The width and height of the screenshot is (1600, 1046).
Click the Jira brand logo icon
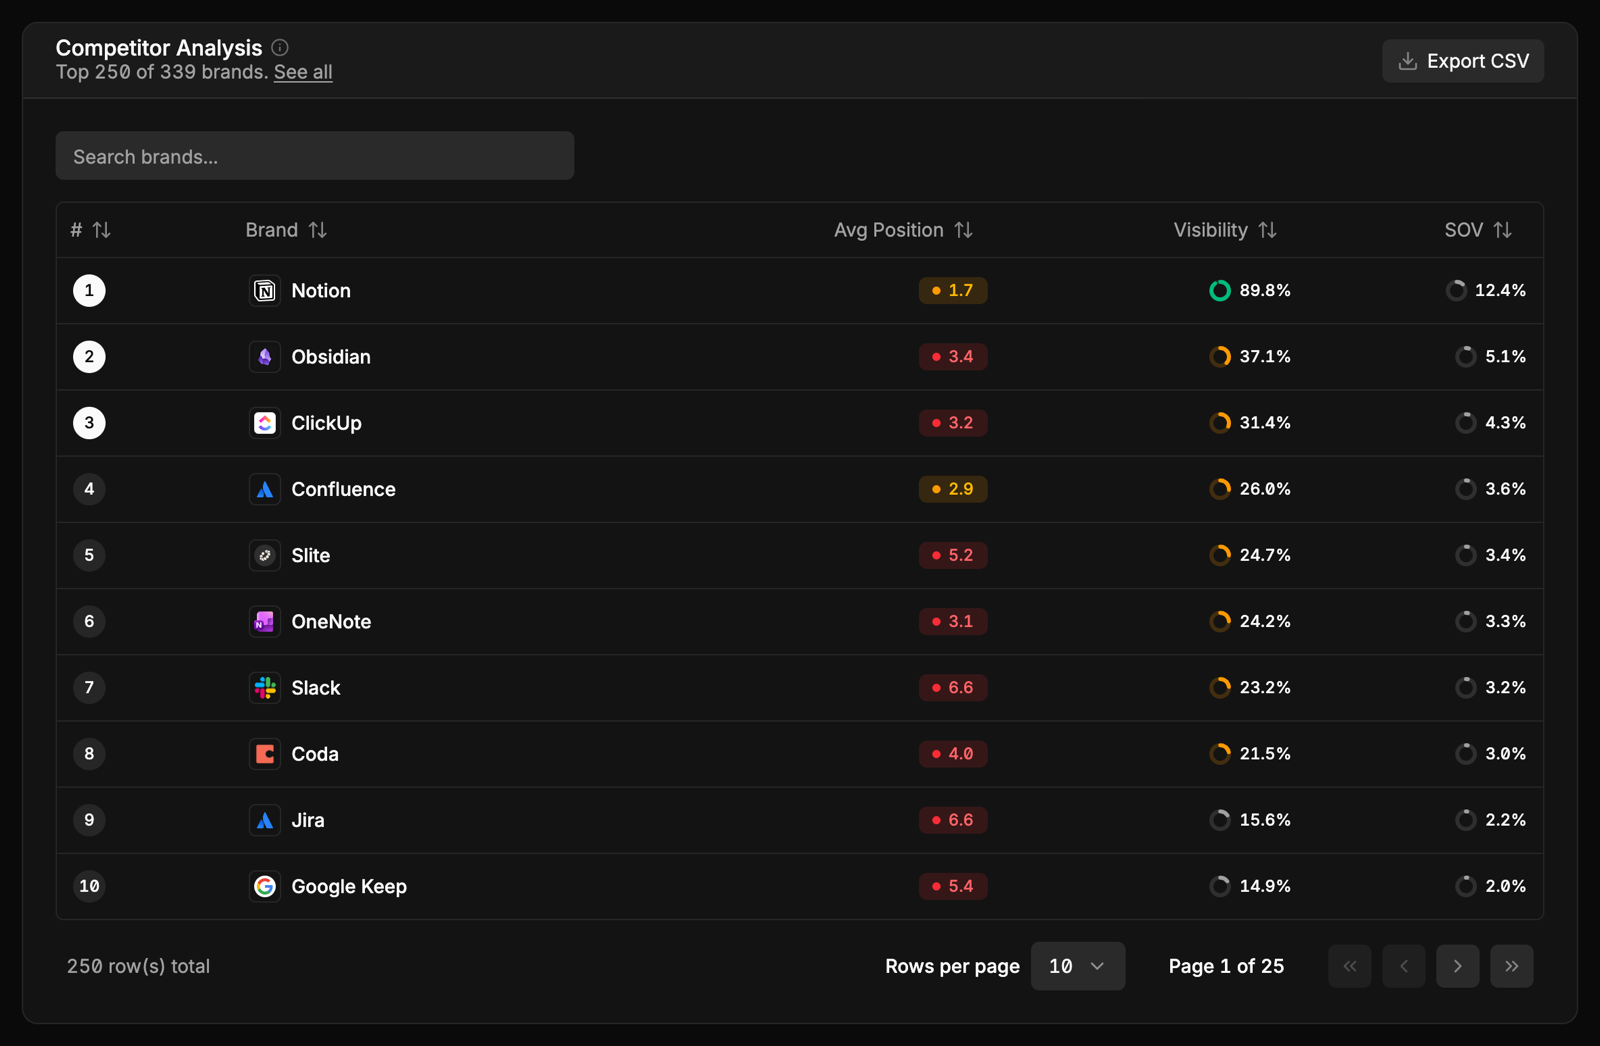[265, 820]
